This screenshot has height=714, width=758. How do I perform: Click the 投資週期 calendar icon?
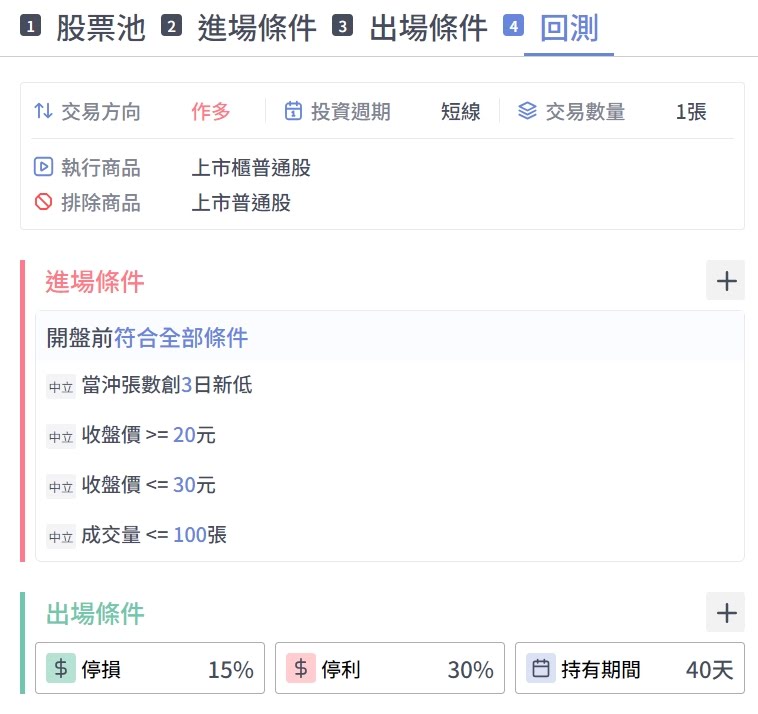[x=293, y=111]
